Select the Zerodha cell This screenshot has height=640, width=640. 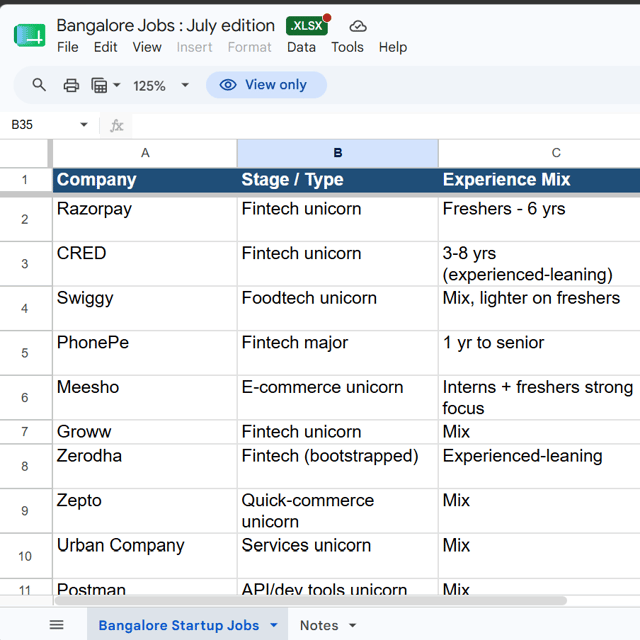coord(145,466)
